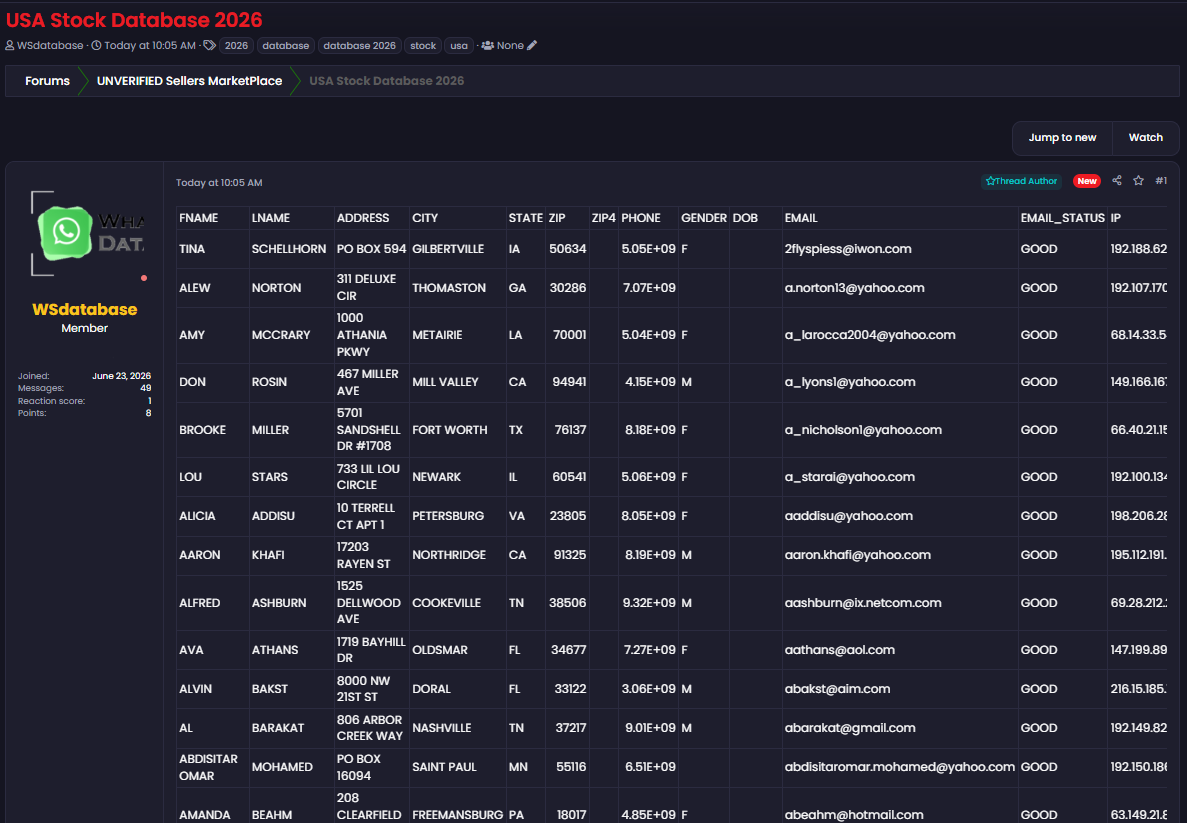
Task: Click the clock icon beside thread date
Action: click(x=96, y=45)
